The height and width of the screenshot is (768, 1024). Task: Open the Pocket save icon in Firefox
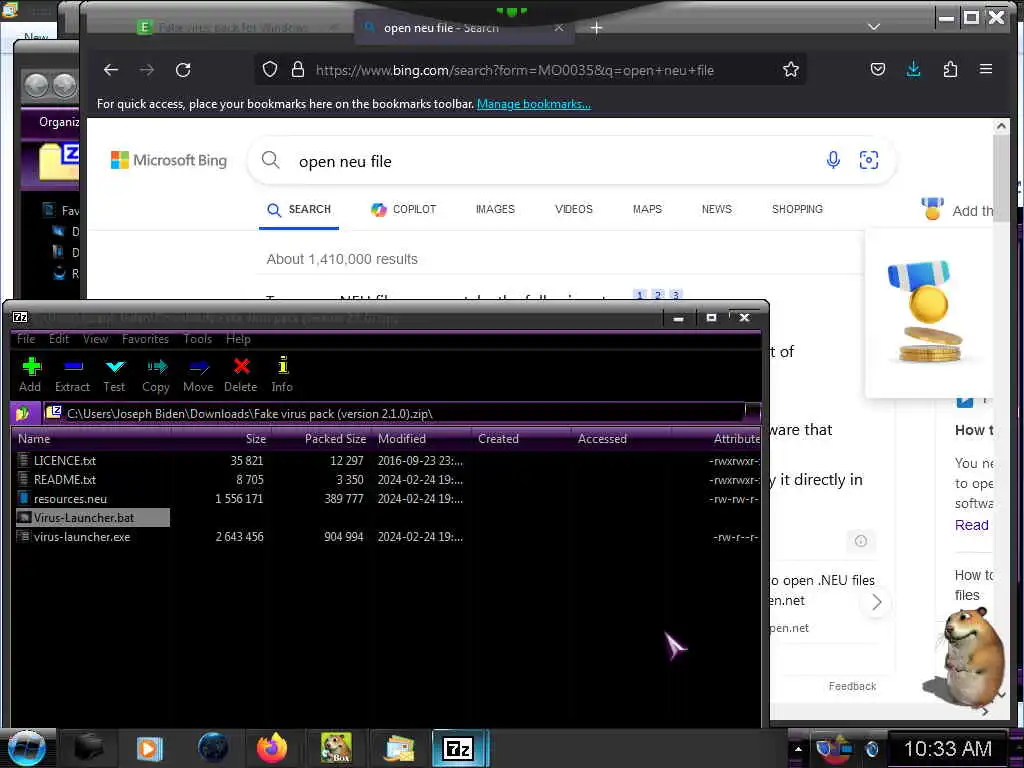[x=878, y=69]
